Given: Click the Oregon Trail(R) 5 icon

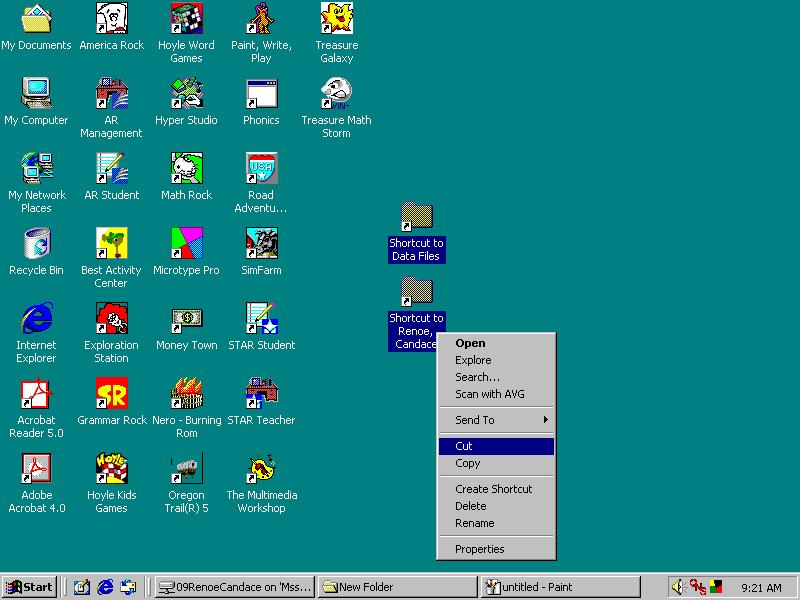Looking at the screenshot, I should (x=186, y=468).
